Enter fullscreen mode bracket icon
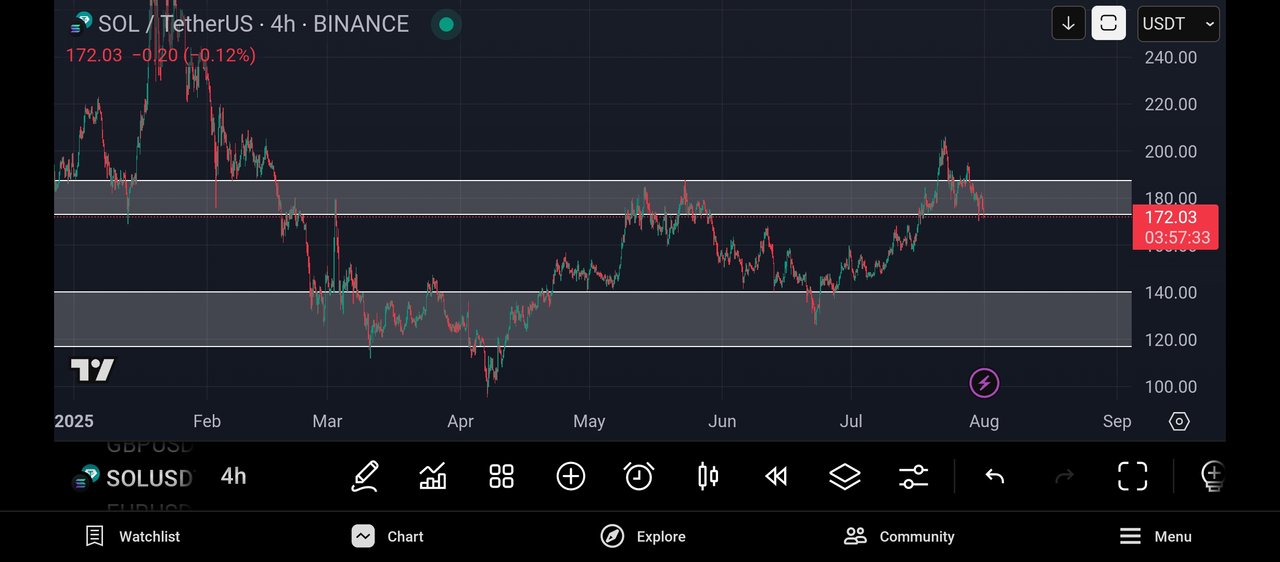The image size is (1280, 562). point(1132,476)
